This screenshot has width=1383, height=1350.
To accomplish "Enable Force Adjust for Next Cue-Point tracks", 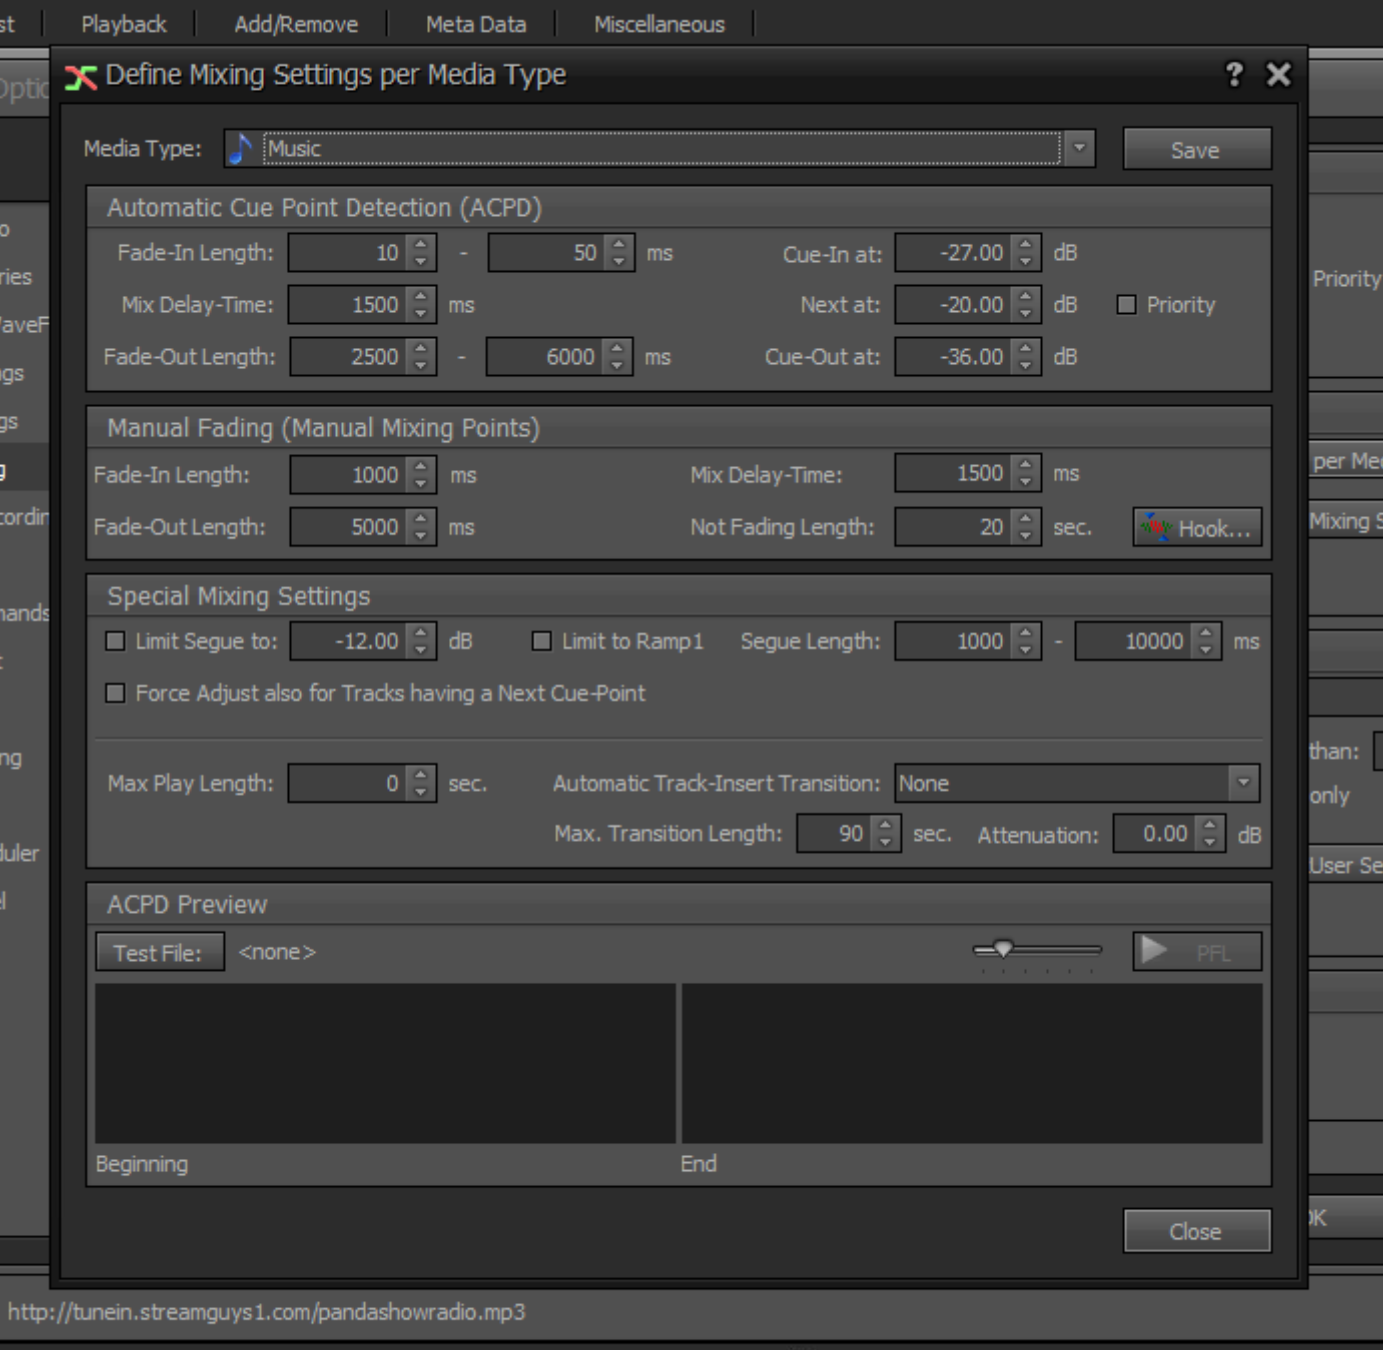I will tap(116, 693).
